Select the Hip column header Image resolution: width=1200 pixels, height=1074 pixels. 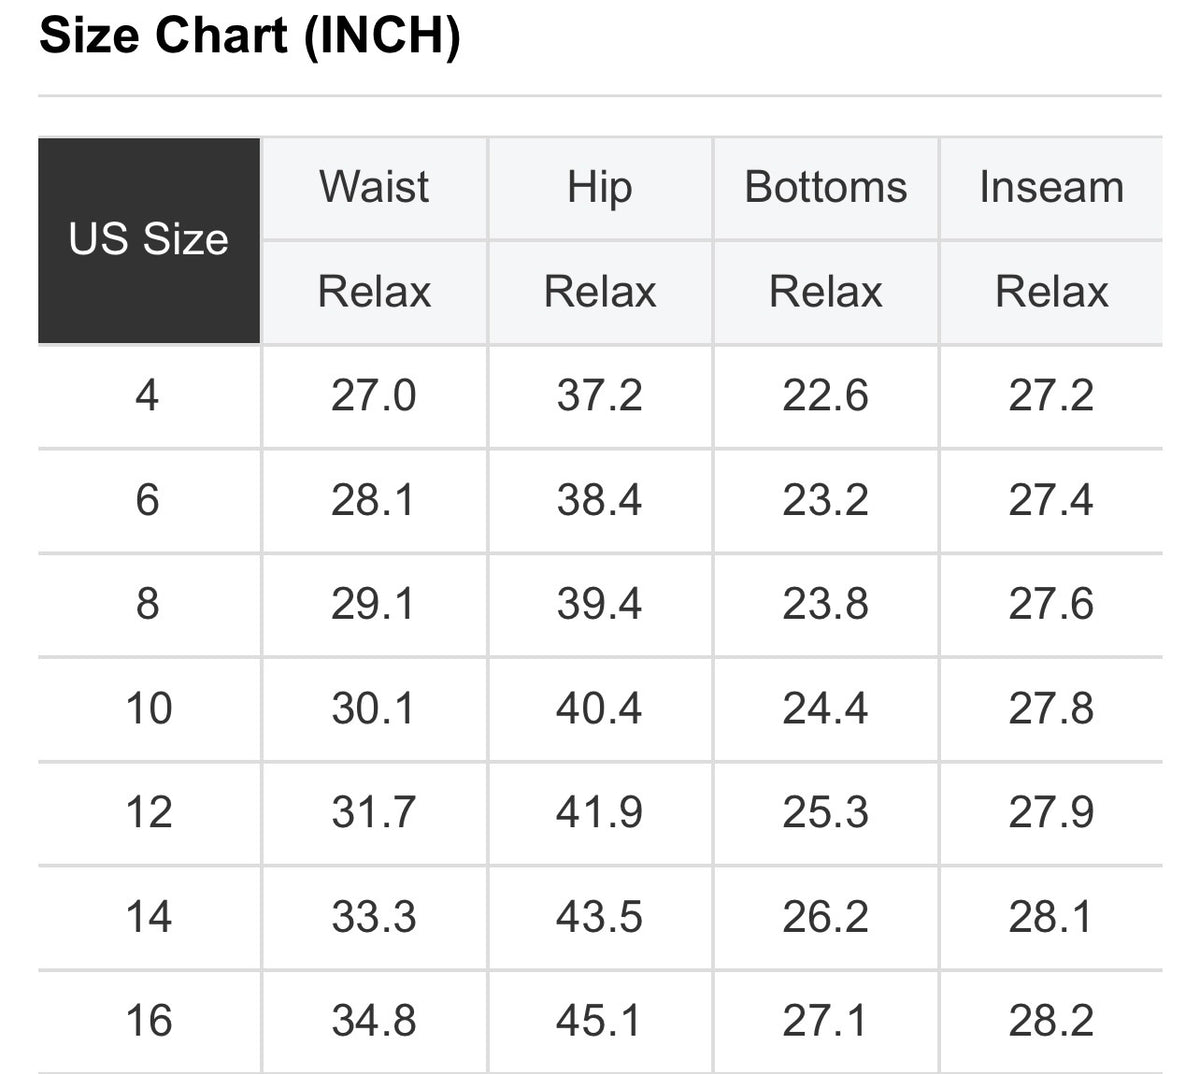tap(600, 188)
